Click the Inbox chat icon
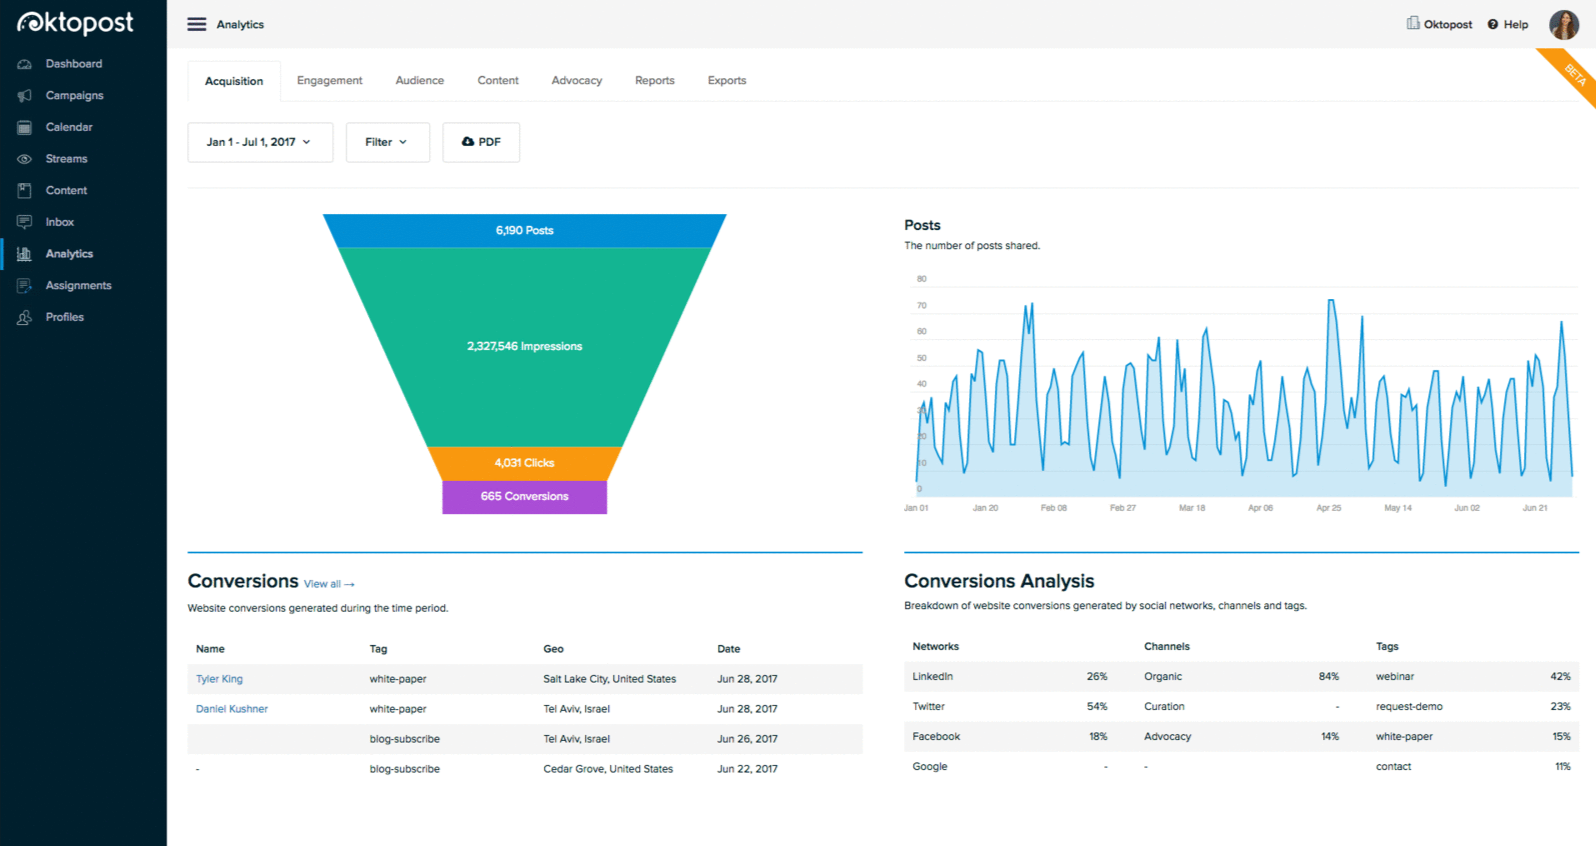The height and width of the screenshot is (846, 1596). pos(25,222)
